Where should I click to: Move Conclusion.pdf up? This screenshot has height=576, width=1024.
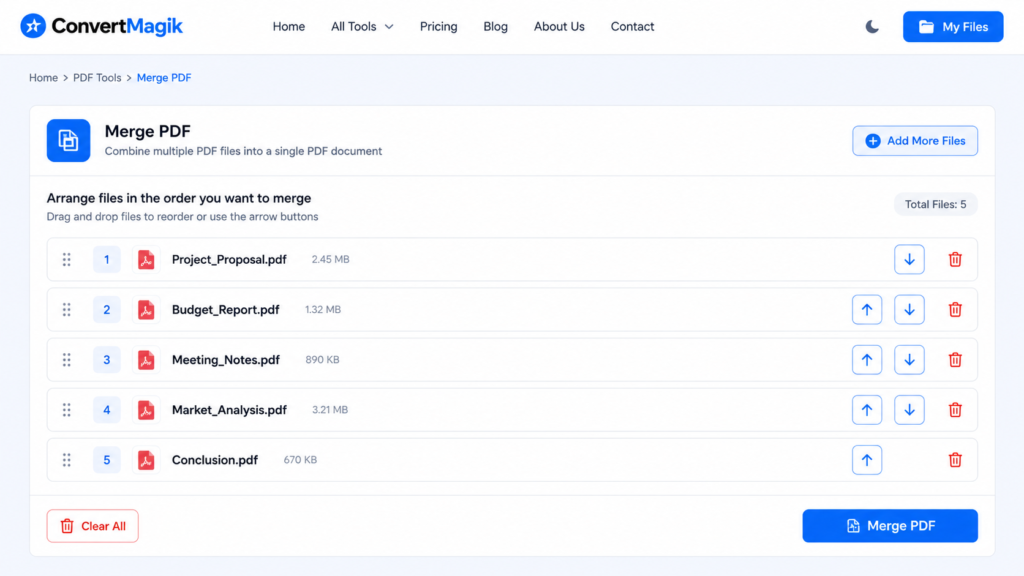pyautogui.click(x=867, y=460)
